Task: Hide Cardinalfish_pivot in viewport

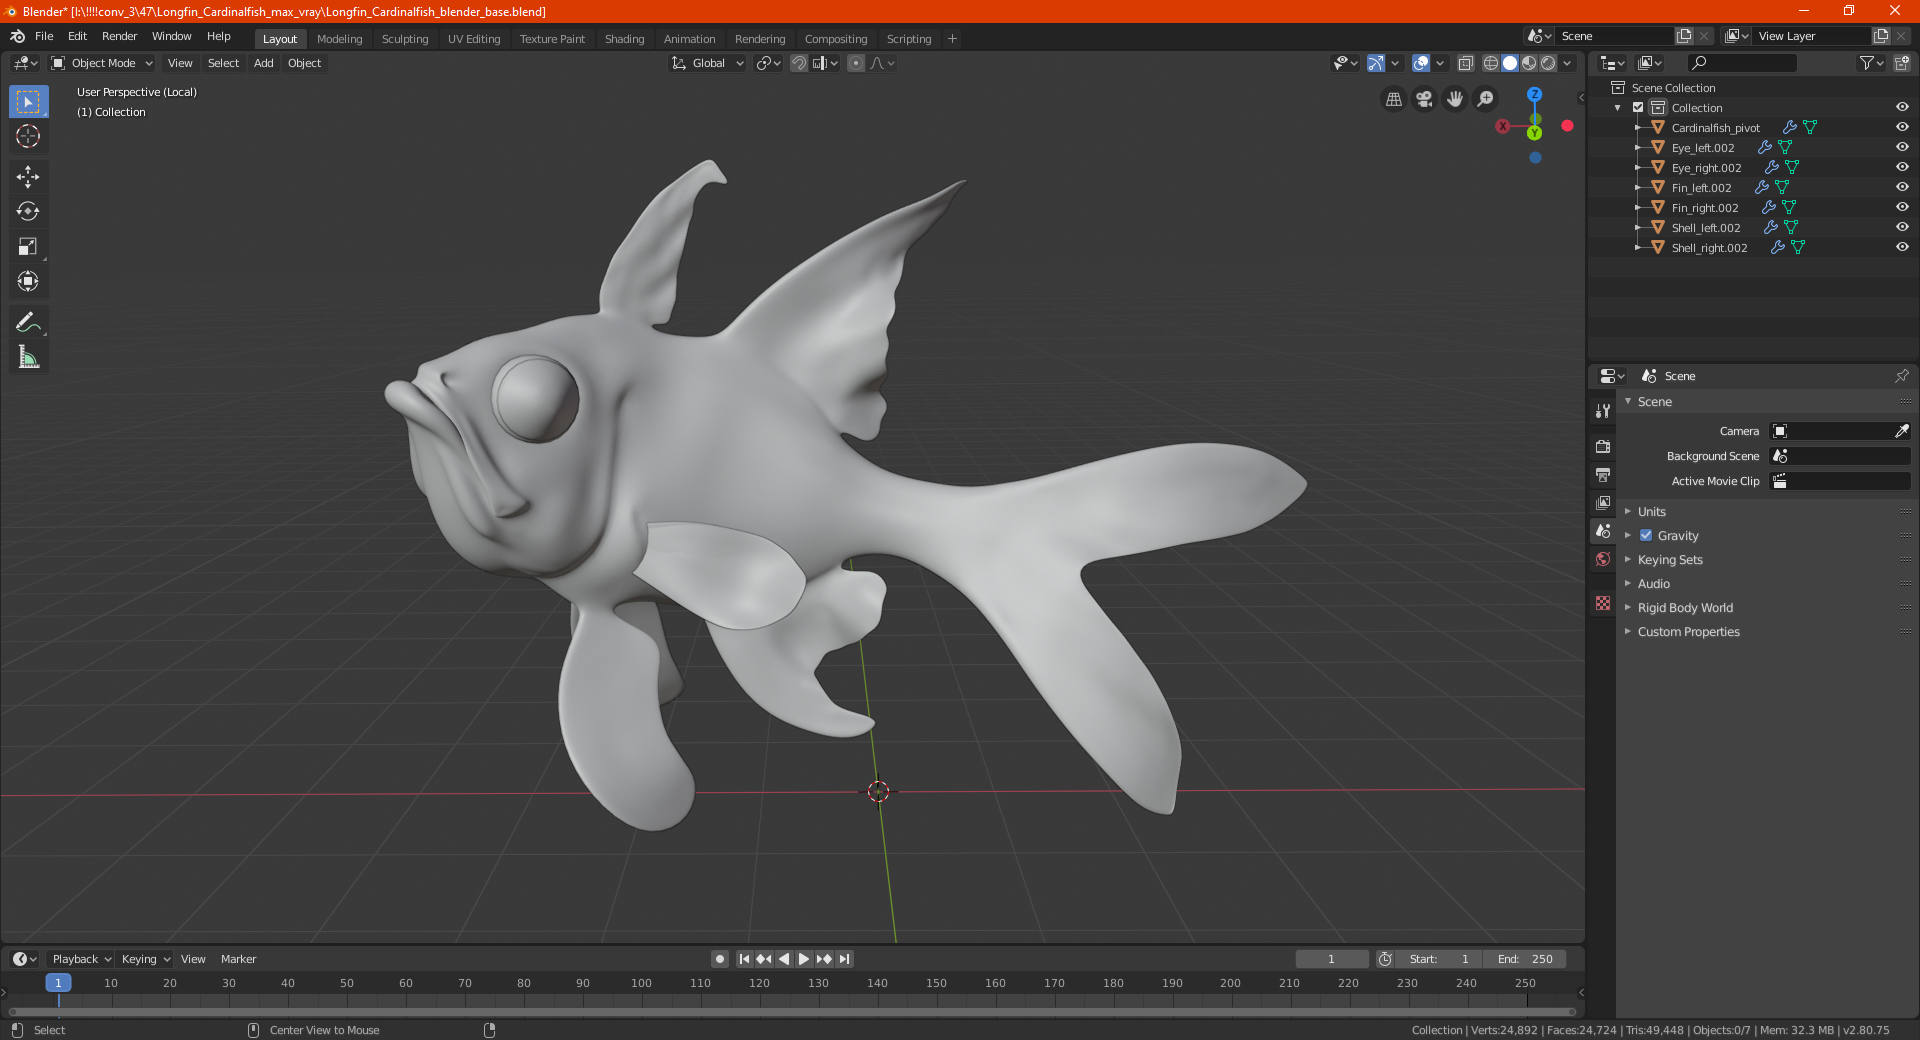Action: tap(1902, 128)
